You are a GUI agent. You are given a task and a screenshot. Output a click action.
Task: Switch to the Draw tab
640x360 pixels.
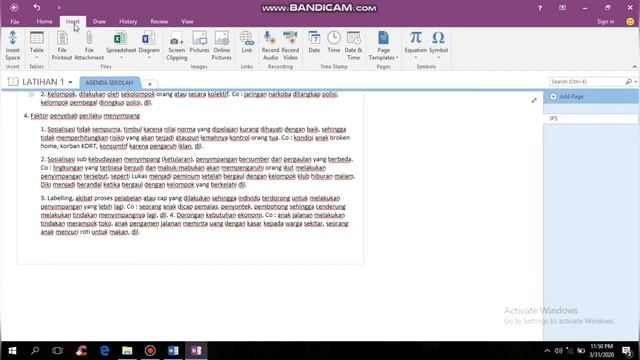pyautogui.click(x=99, y=22)
